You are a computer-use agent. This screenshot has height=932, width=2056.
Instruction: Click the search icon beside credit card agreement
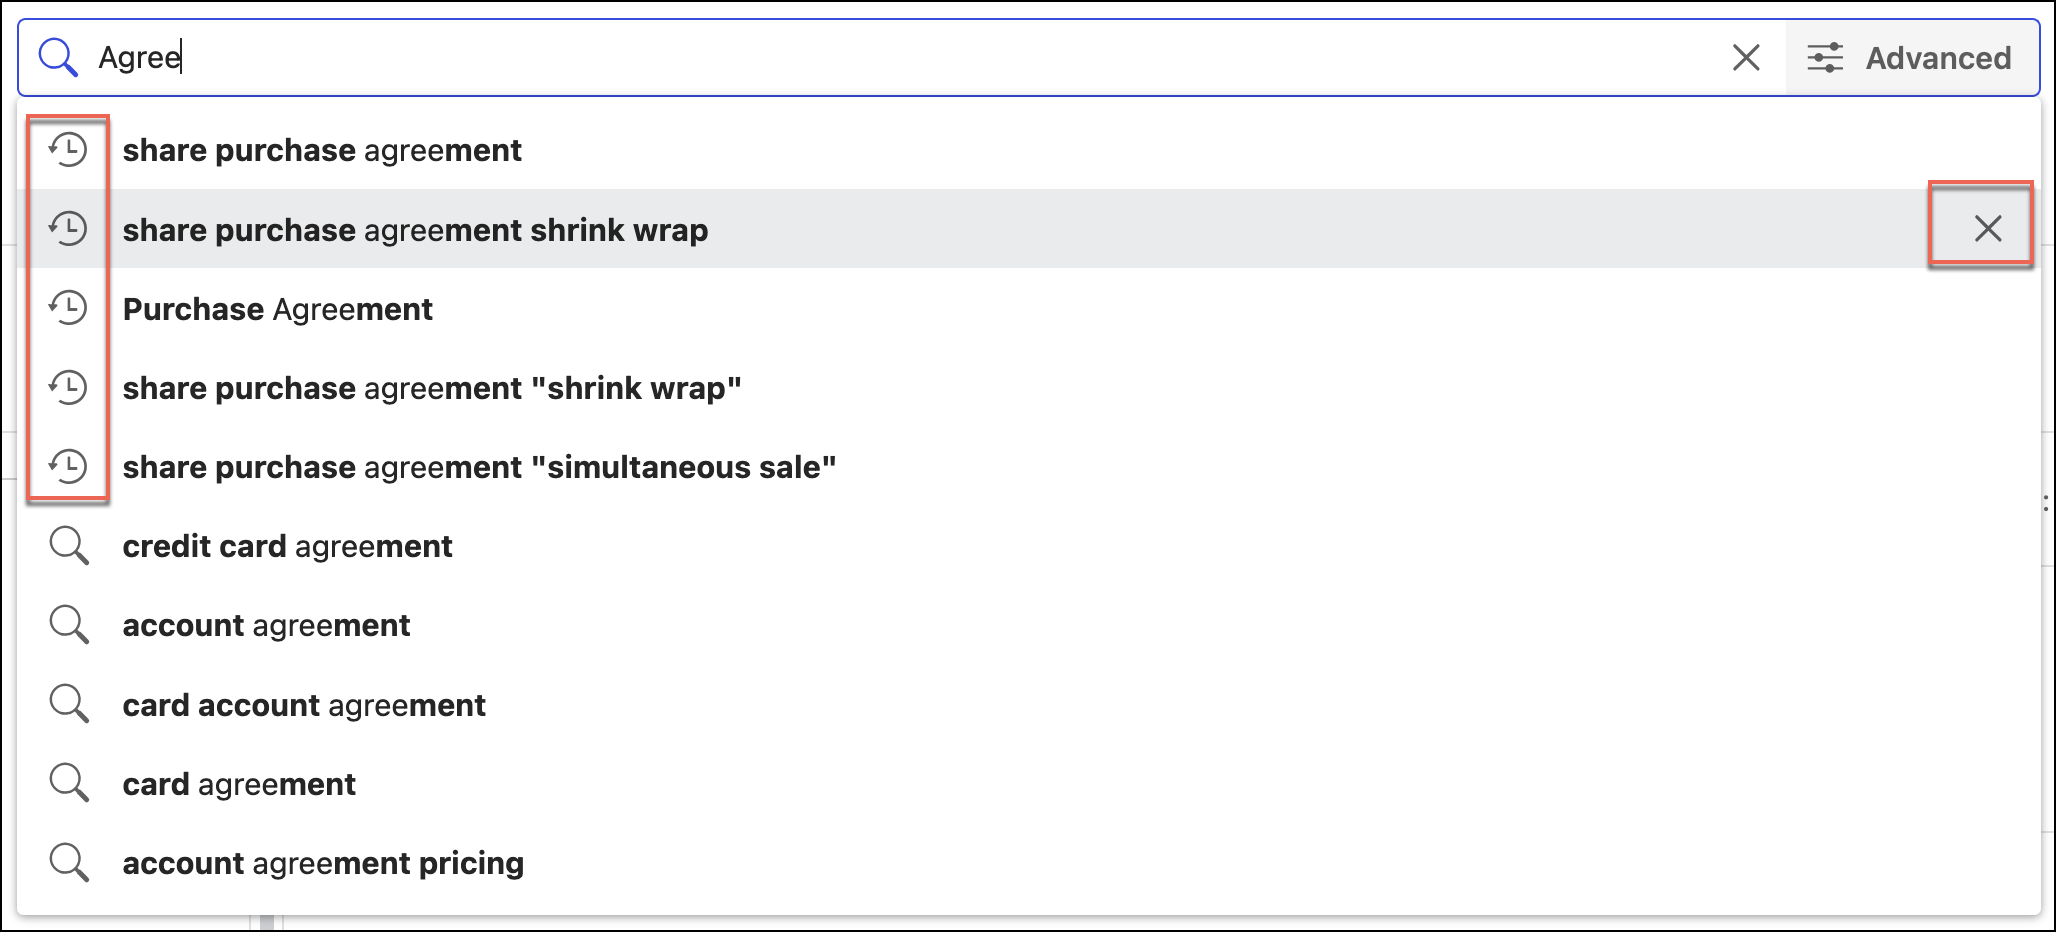[x=68, y=546]
